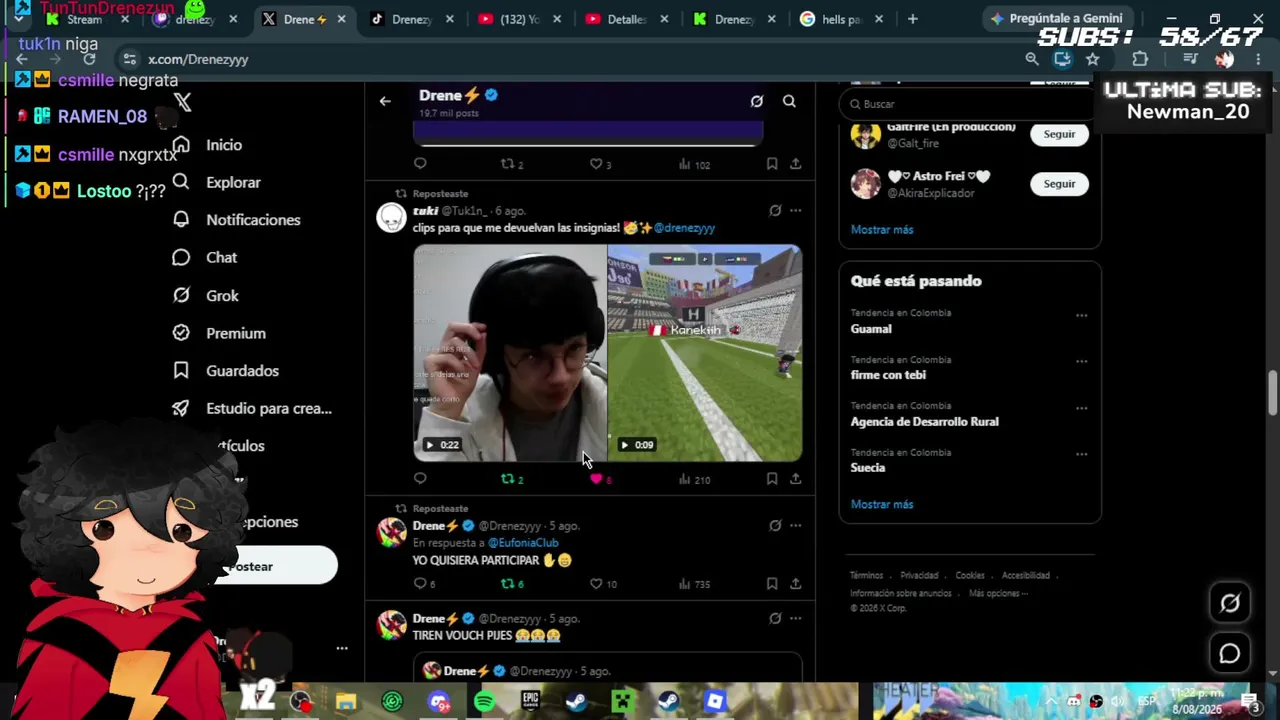
Task: Follow the Astro Frei account
Action: tap(1059, 184)
